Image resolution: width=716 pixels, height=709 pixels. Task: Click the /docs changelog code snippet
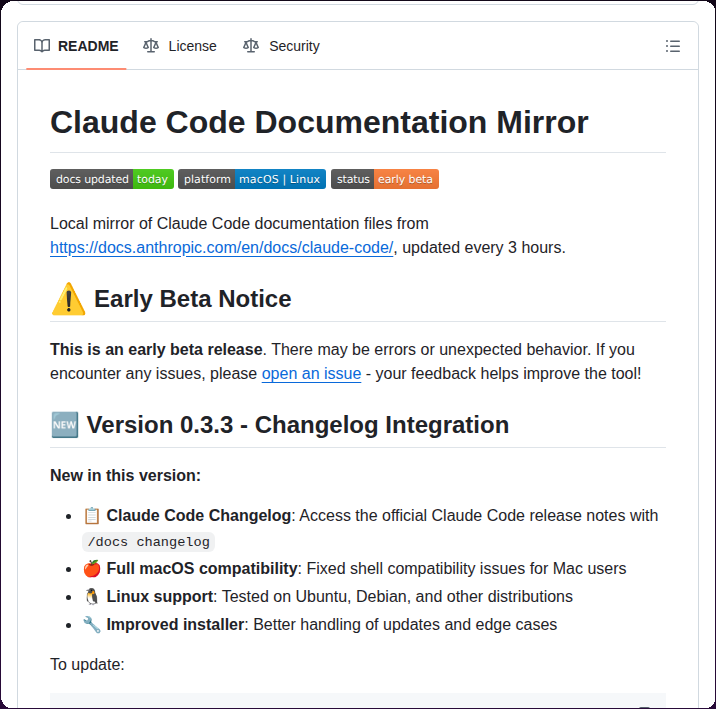[x=148, y=542]
